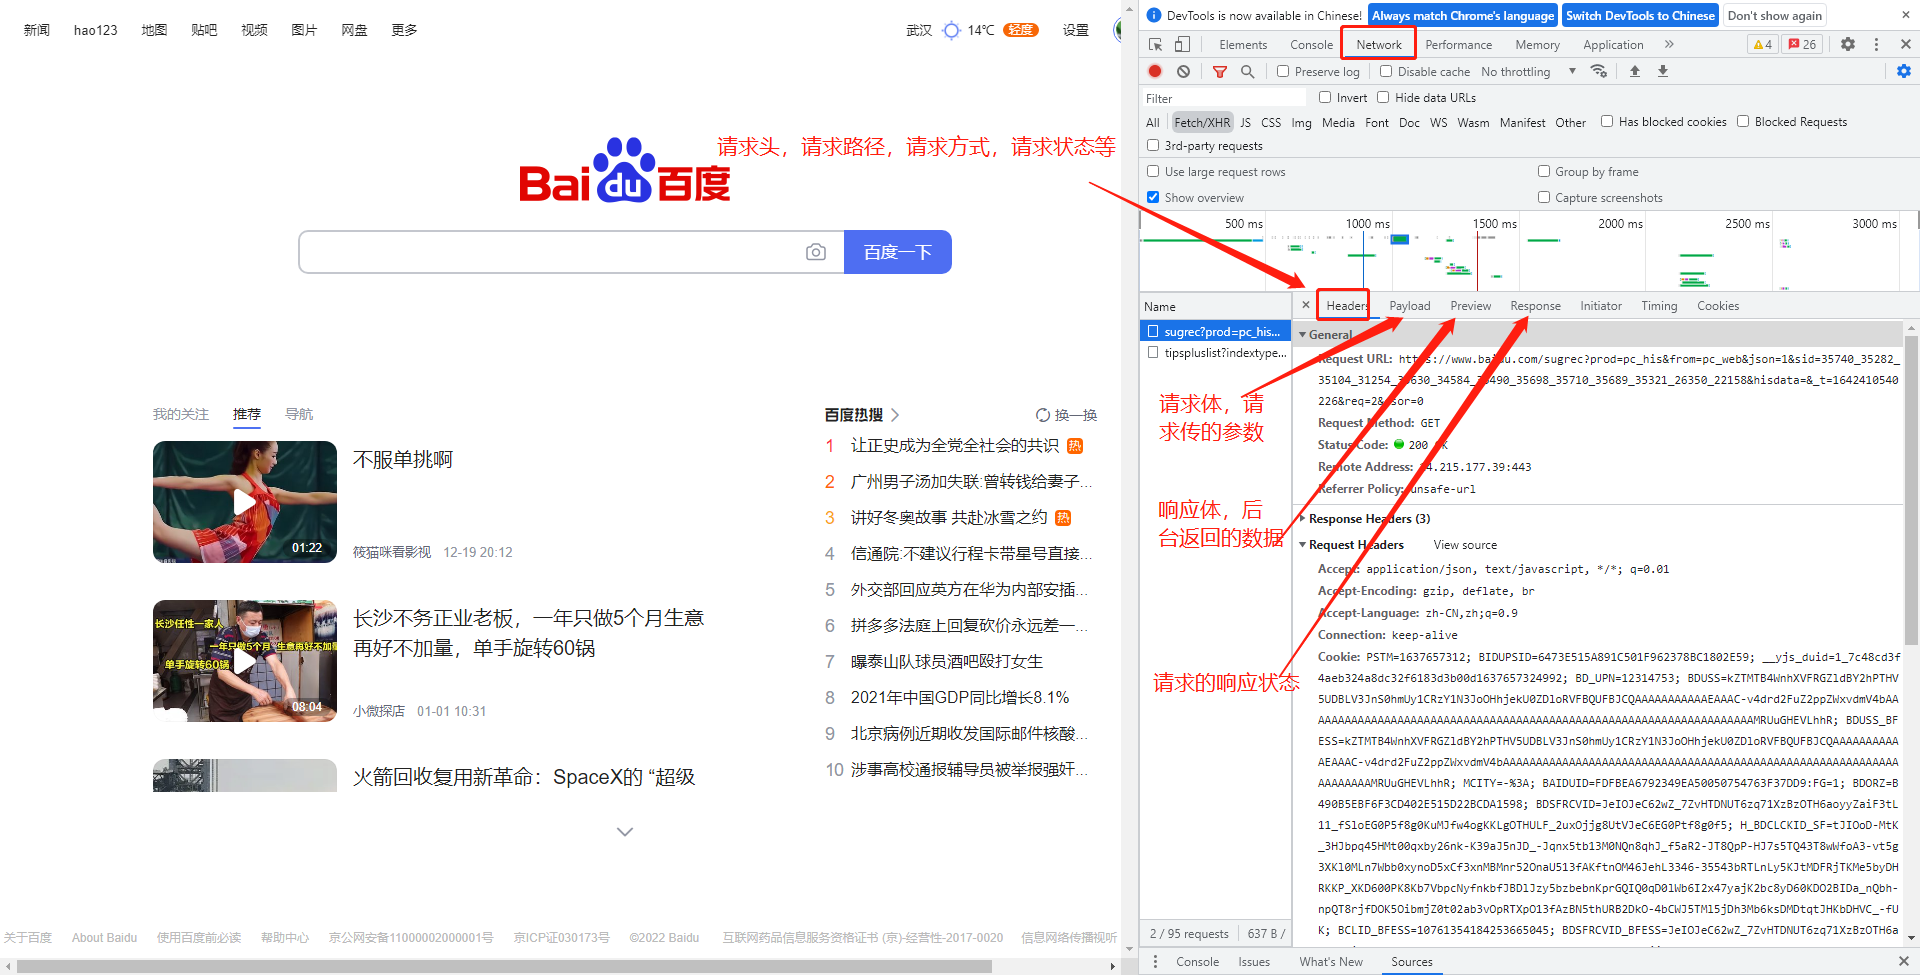Check the Invert filter option

[x=1325, y=97]
